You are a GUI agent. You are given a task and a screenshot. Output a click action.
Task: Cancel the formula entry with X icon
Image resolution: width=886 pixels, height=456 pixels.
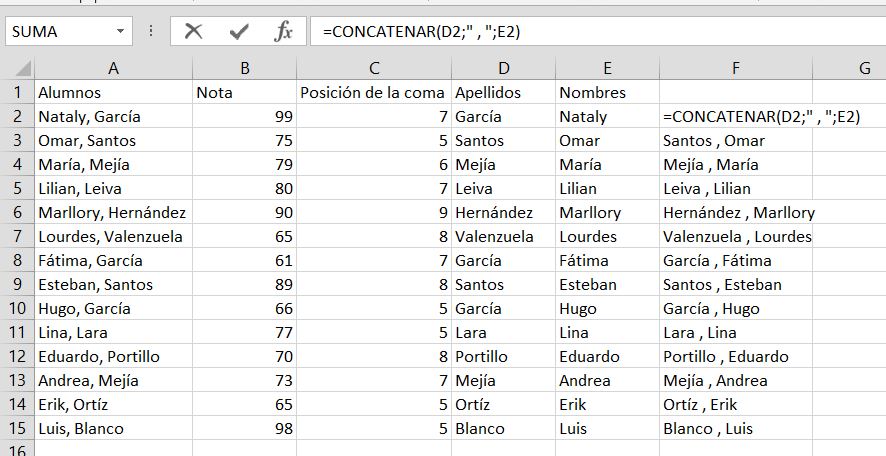pos(194,31)
